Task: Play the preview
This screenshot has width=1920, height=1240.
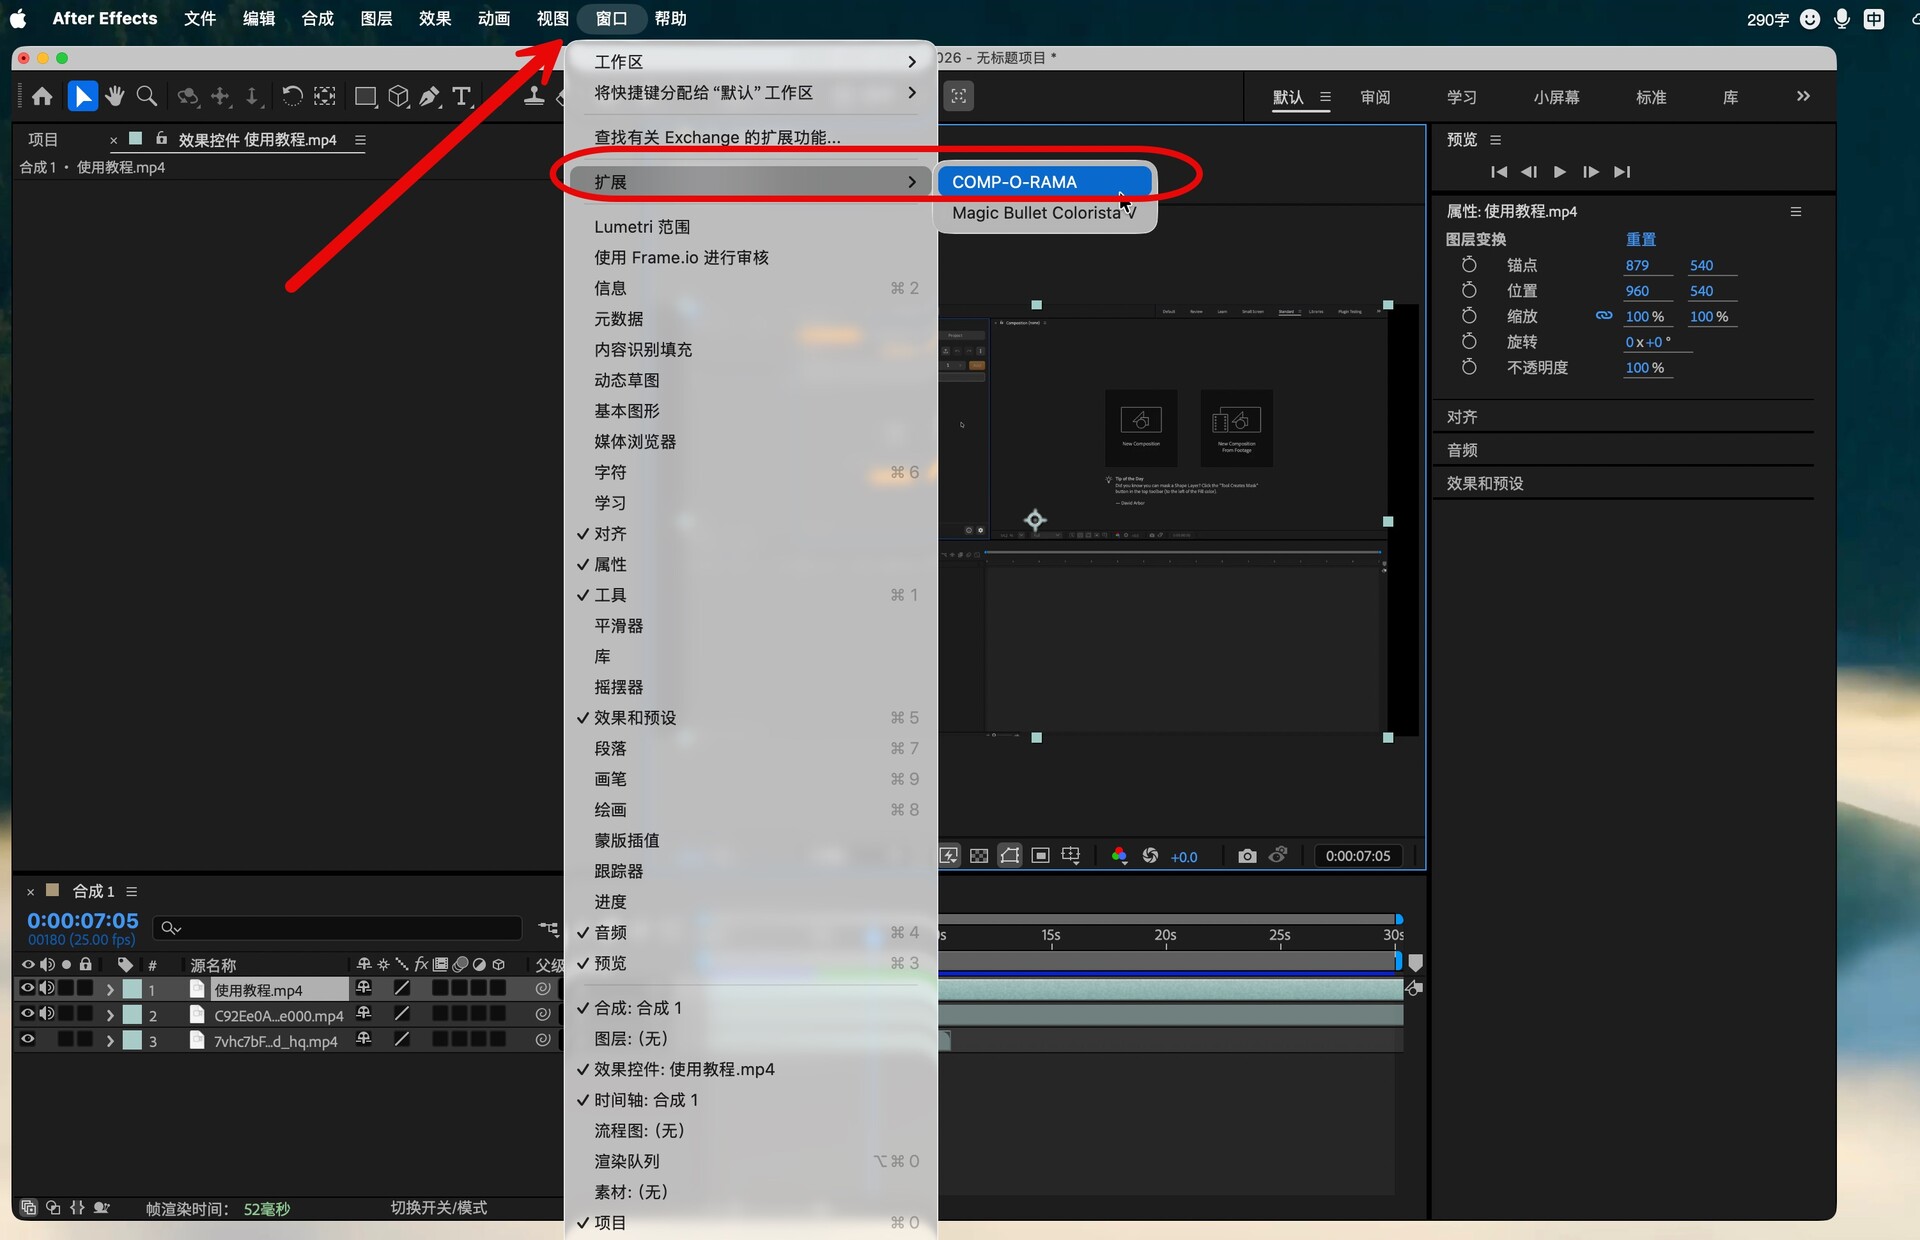Action: 1560,172
